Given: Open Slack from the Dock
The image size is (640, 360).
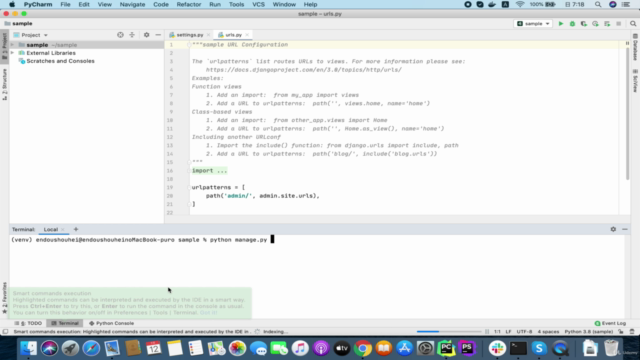Looking at the screenshot, I should pos(497,348).
